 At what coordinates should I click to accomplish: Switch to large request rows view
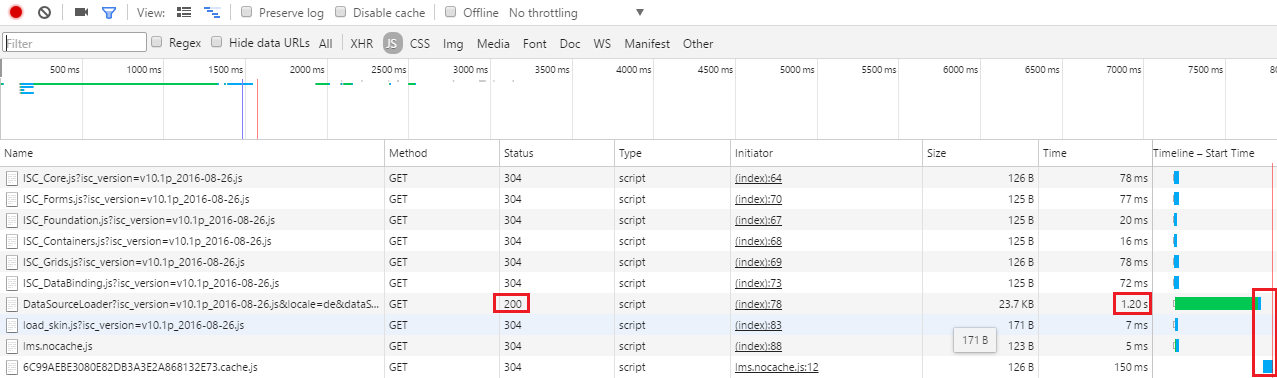click(x=183, y=13)
